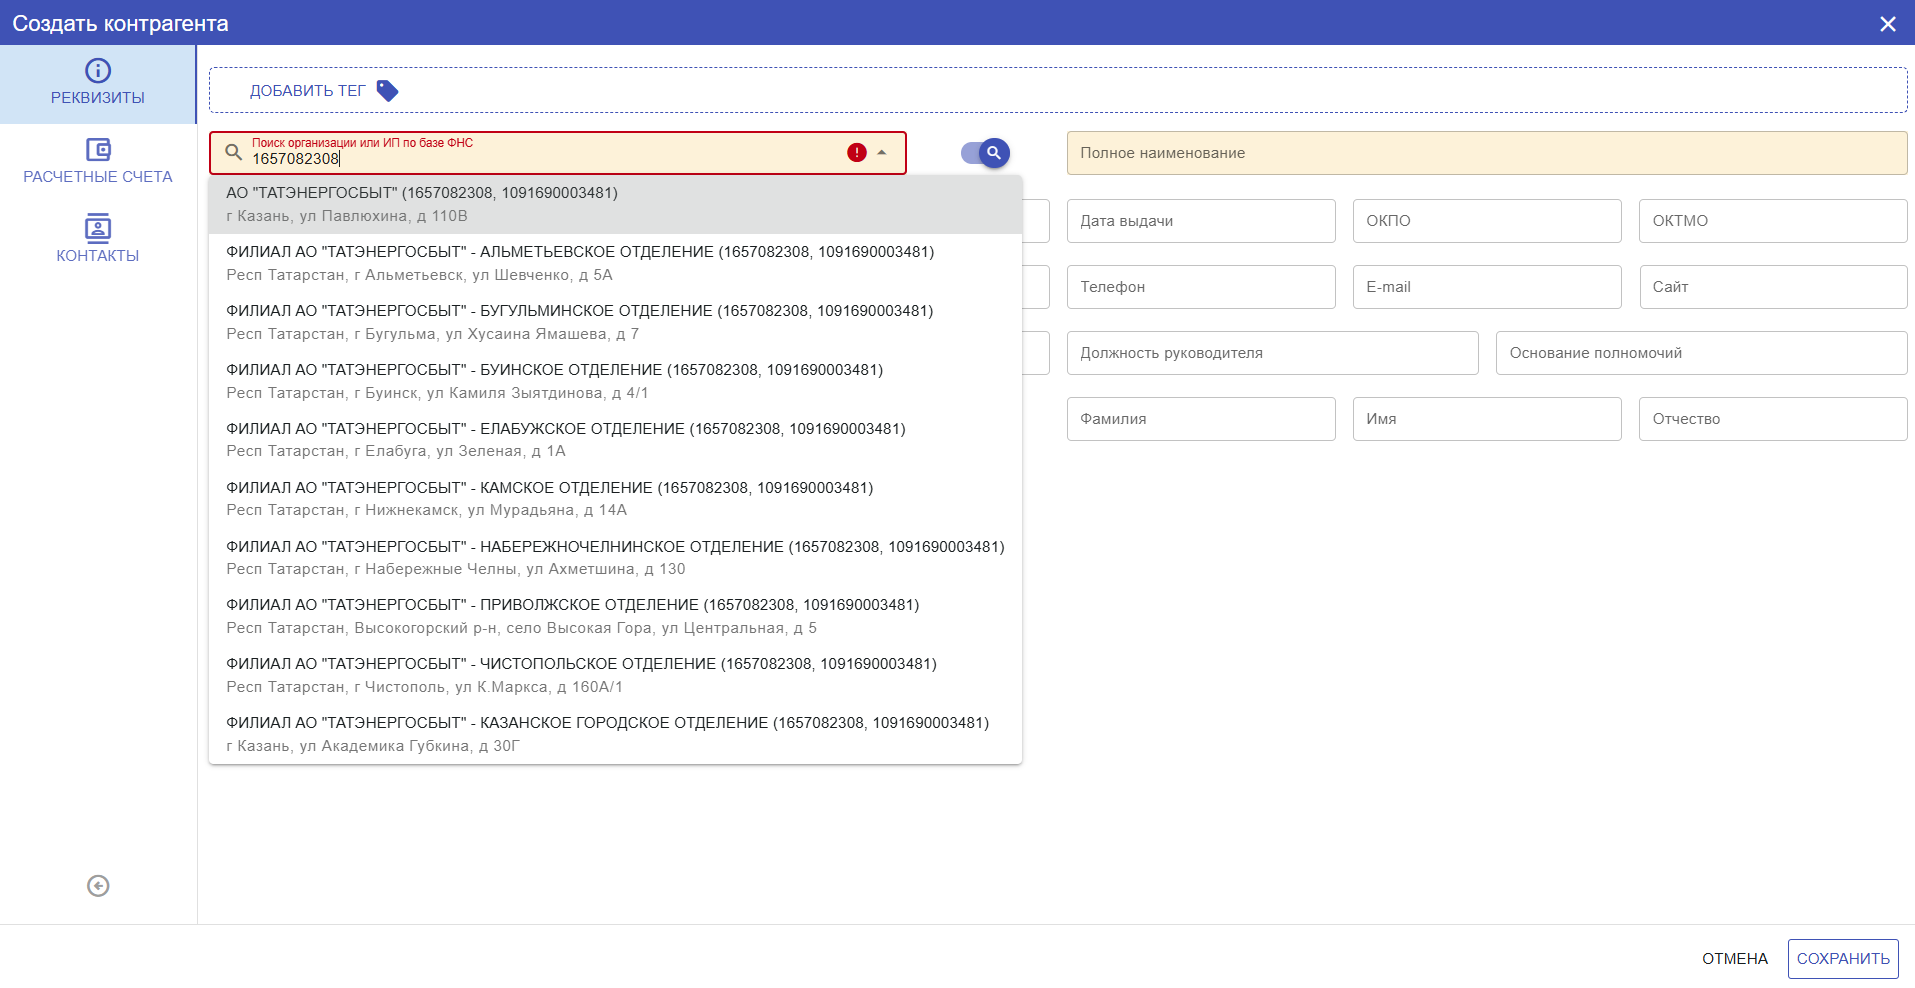Image resolution: width=1915 pixels, height=988 pixels.
Task: Click the Отчество field
Action: click(x=1773, y=419)
